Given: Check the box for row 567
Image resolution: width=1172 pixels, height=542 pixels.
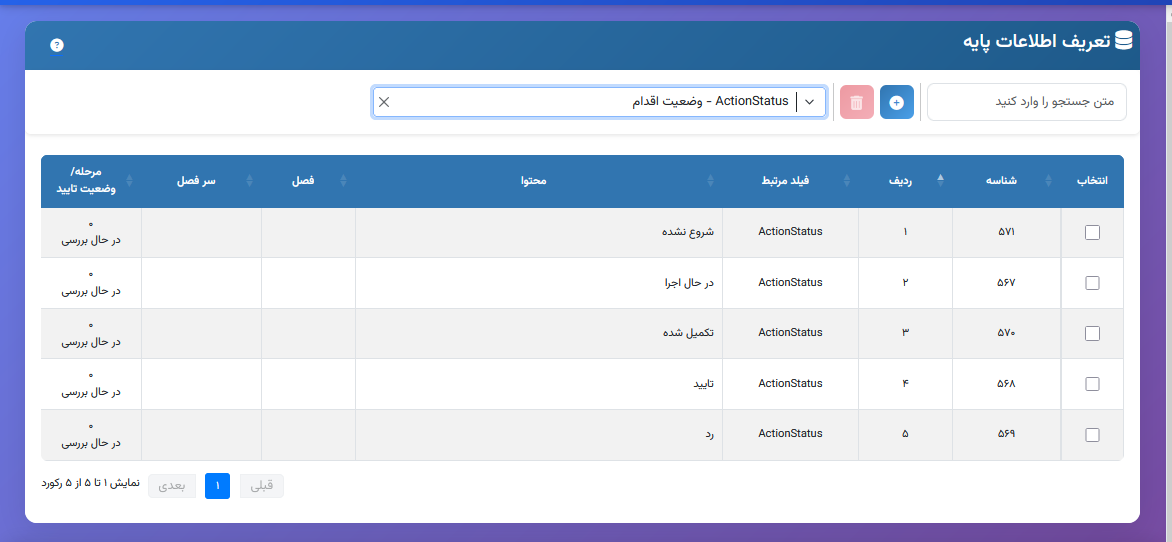Looking at the screenshot, I should 1092,283.
